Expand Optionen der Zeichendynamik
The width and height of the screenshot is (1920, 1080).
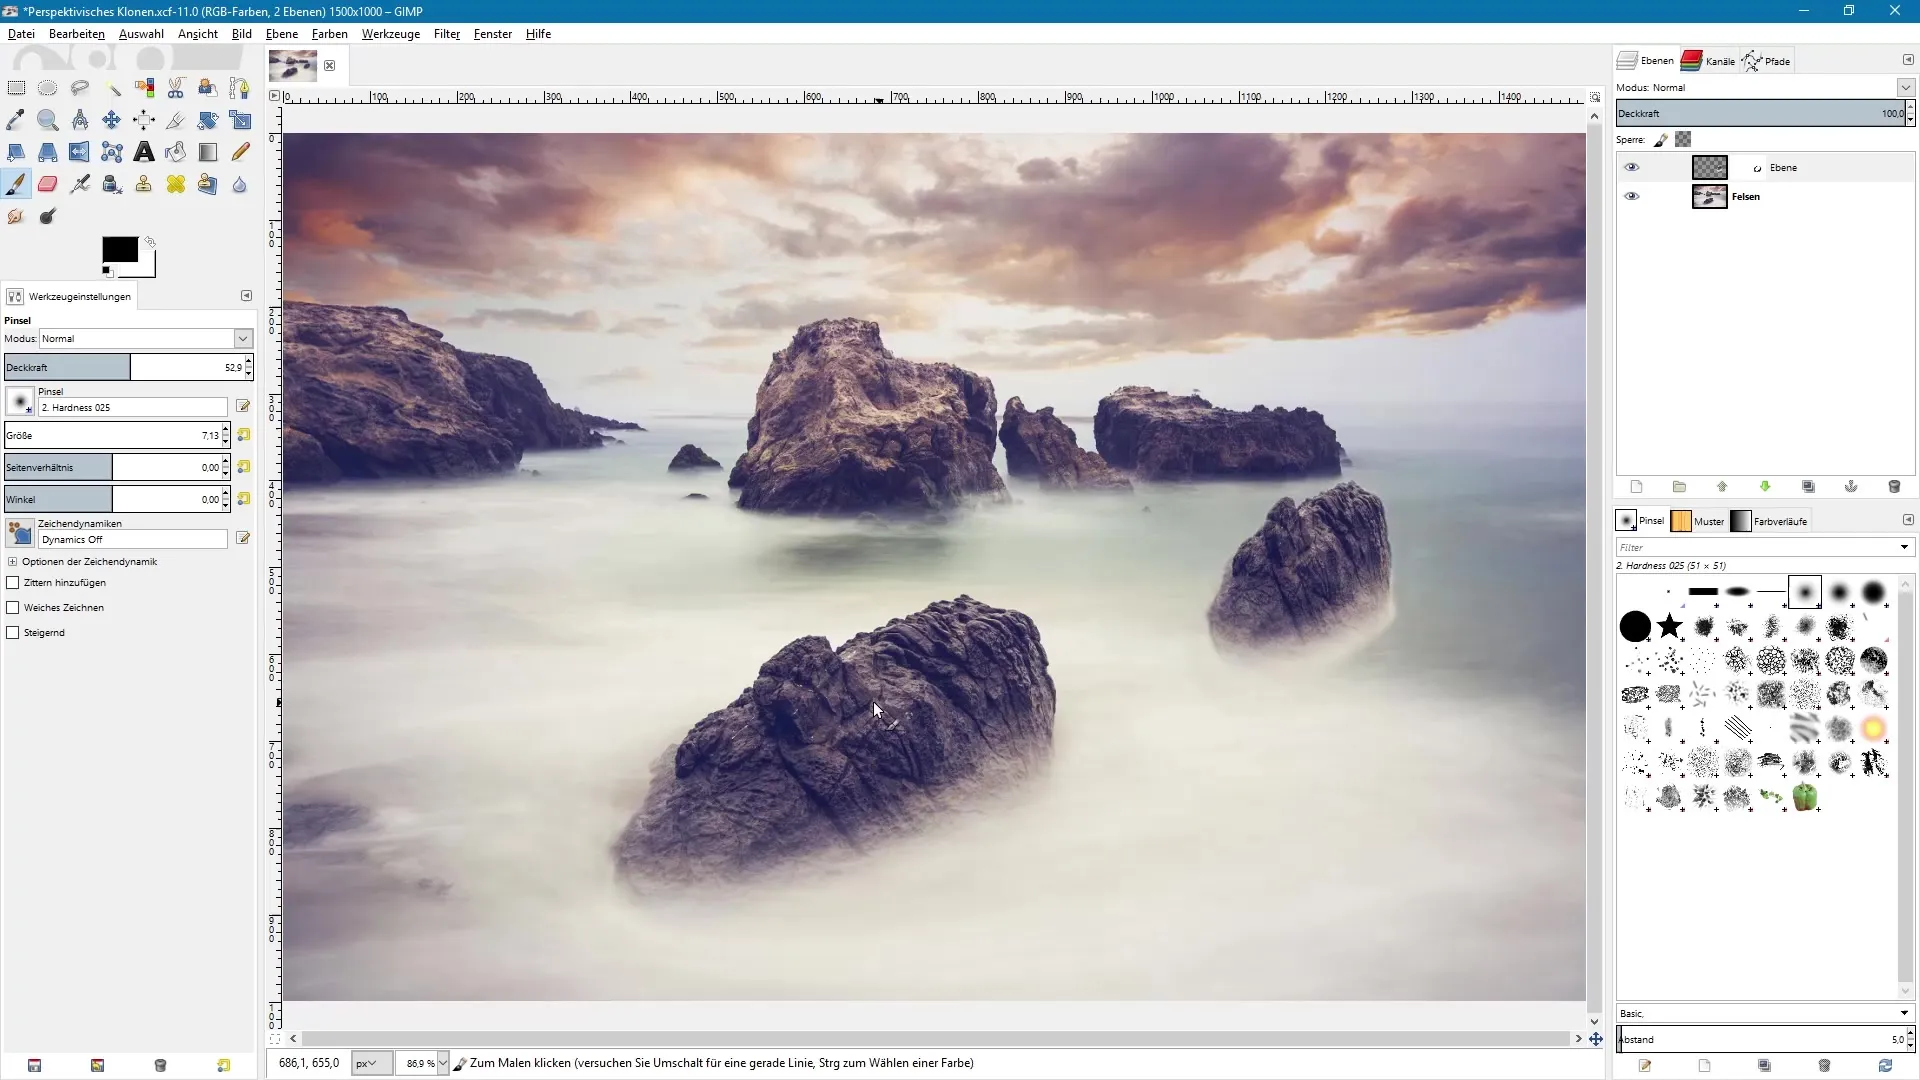pos(13,562)
